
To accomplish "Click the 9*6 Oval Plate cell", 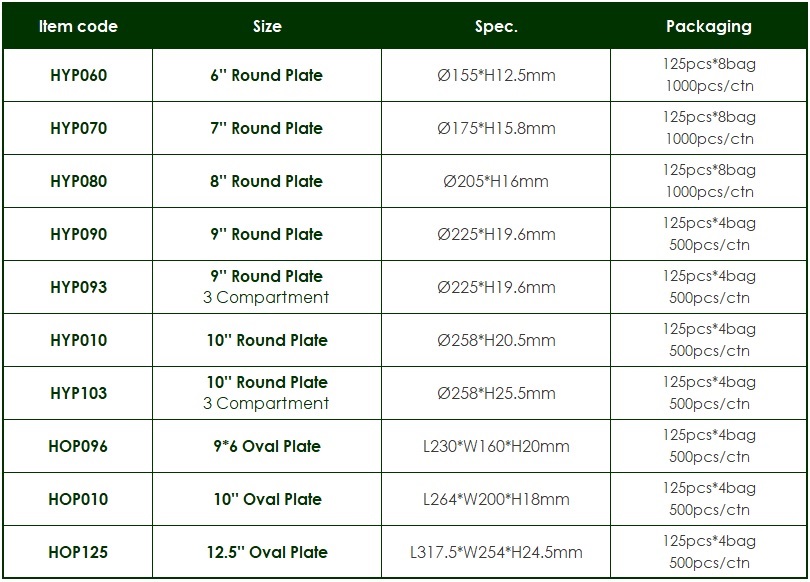I will (x=267, y=446).
